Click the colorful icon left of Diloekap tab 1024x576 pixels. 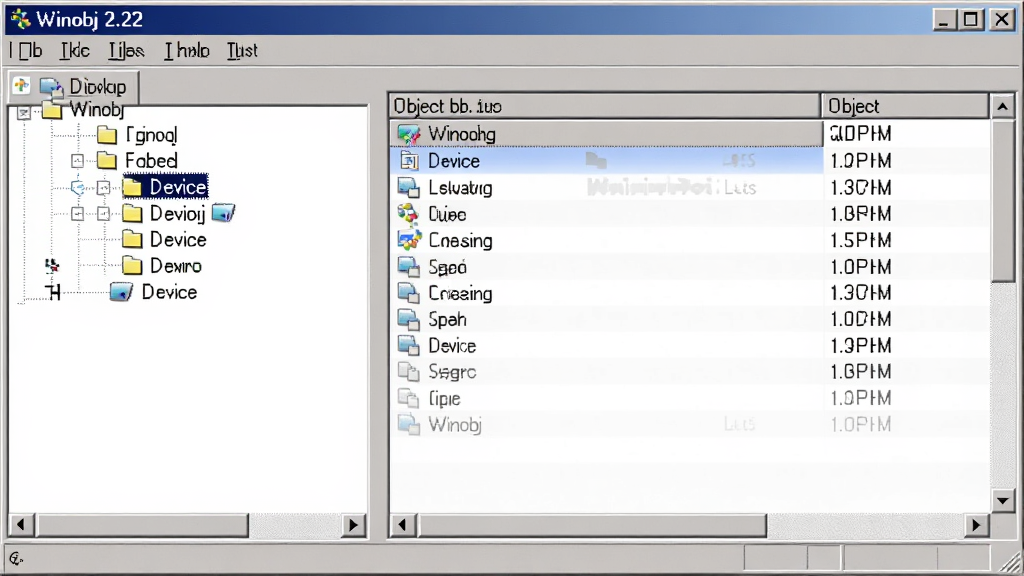point(21,86)
